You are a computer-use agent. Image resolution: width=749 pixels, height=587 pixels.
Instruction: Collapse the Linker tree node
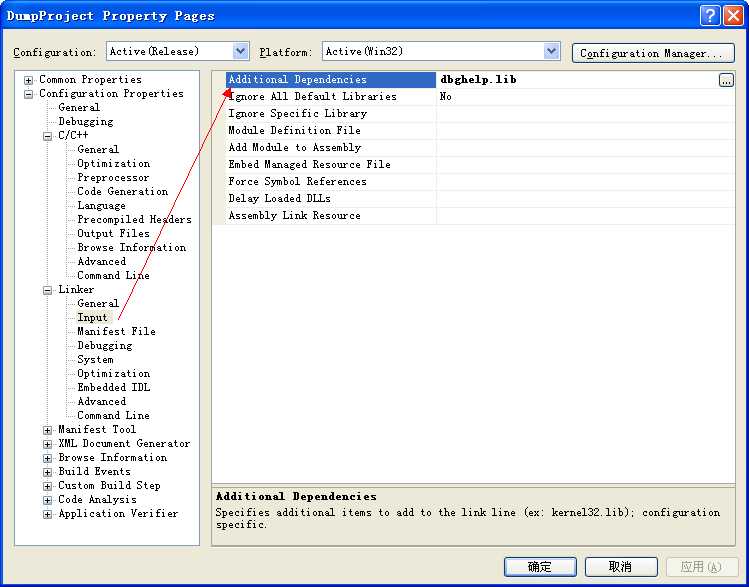(47, 290)
